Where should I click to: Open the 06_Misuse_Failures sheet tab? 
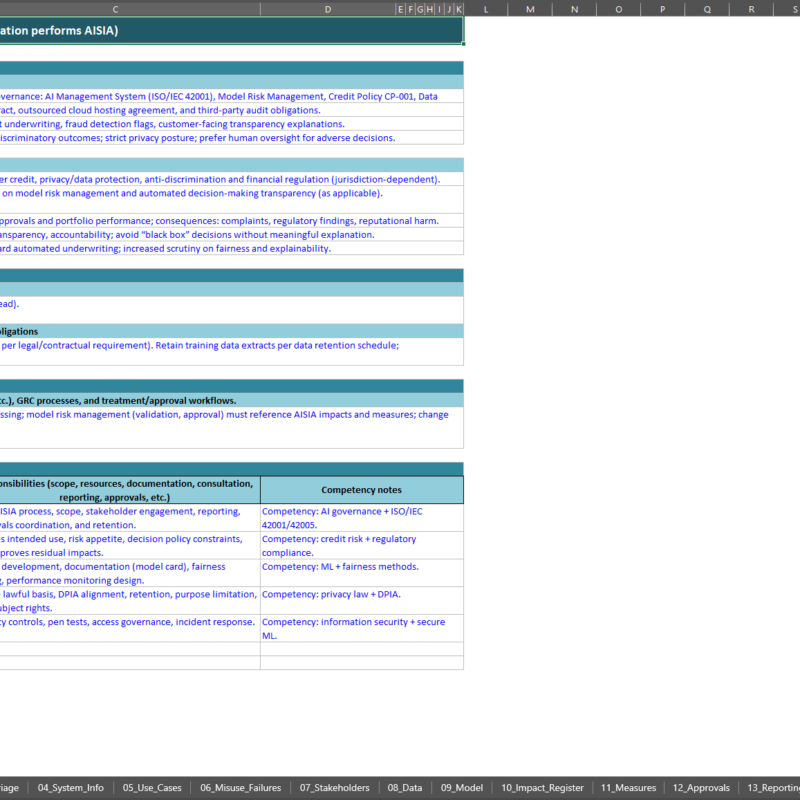pyautogui.click(x=240, y=788)
